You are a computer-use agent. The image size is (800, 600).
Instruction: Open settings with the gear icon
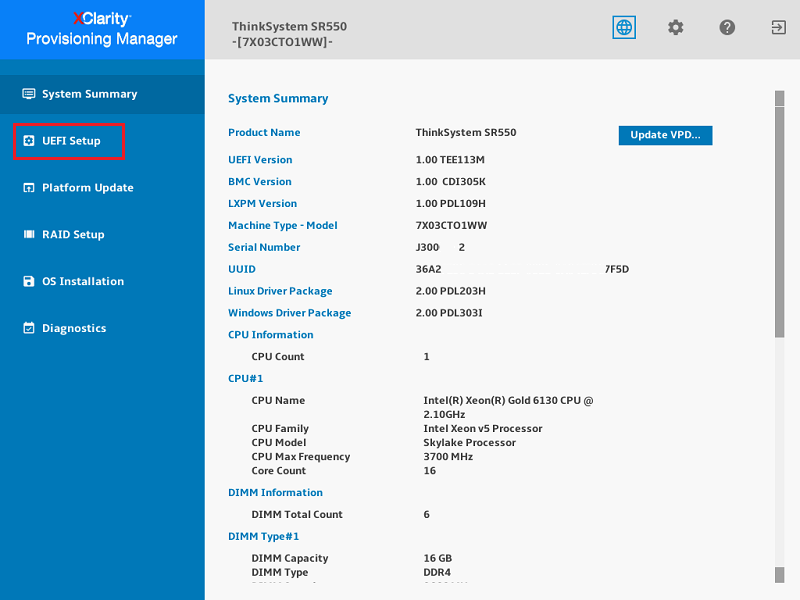[x=676, y=28]
